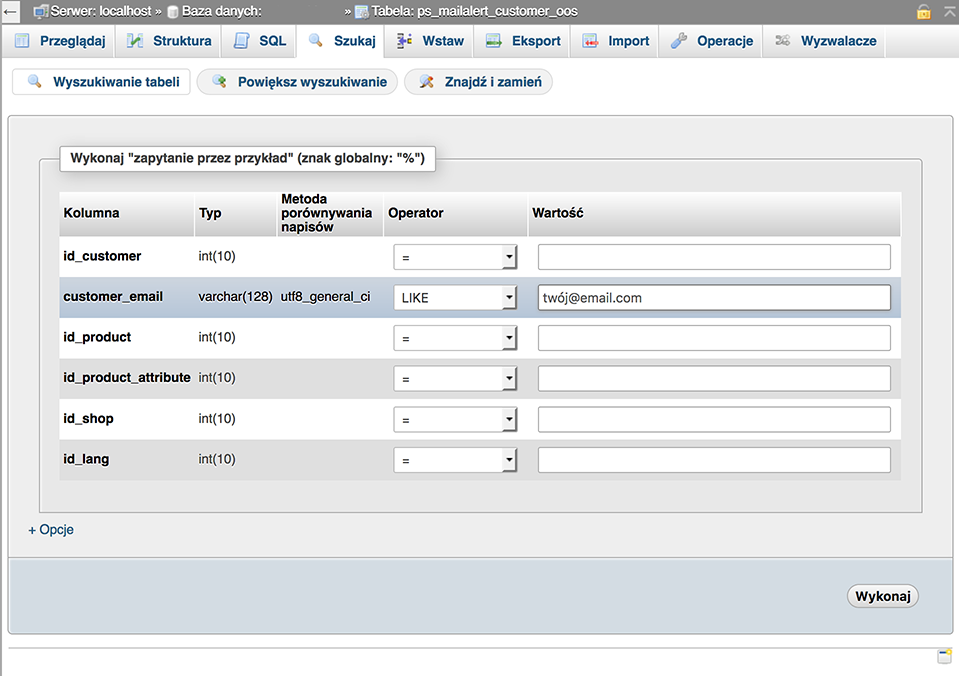Click the Eksport tab icon
This screenshot has height=676, width=959.
[494, 41]
